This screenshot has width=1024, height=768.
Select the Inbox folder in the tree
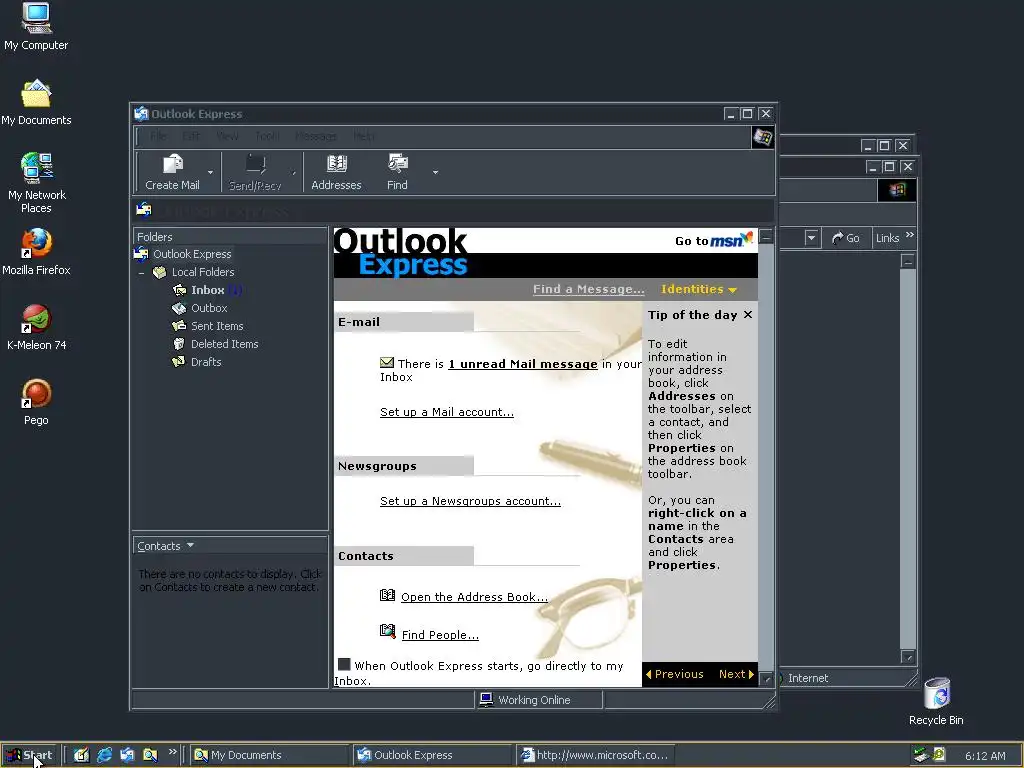point(208,290)
